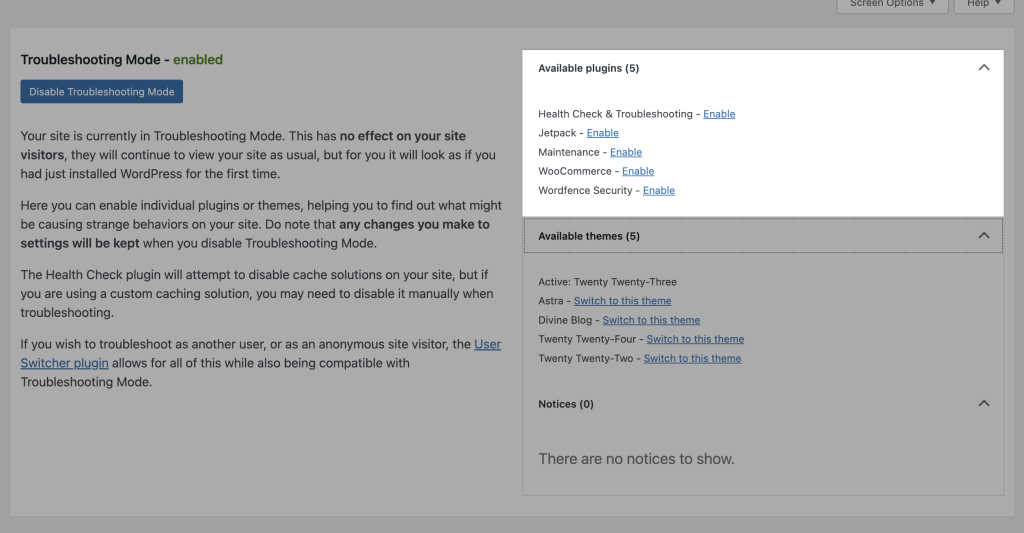Collapse the Available plugins panel
Image resolution: width=1024 pixels, height=533 pixels.
[x=983, y=68]
